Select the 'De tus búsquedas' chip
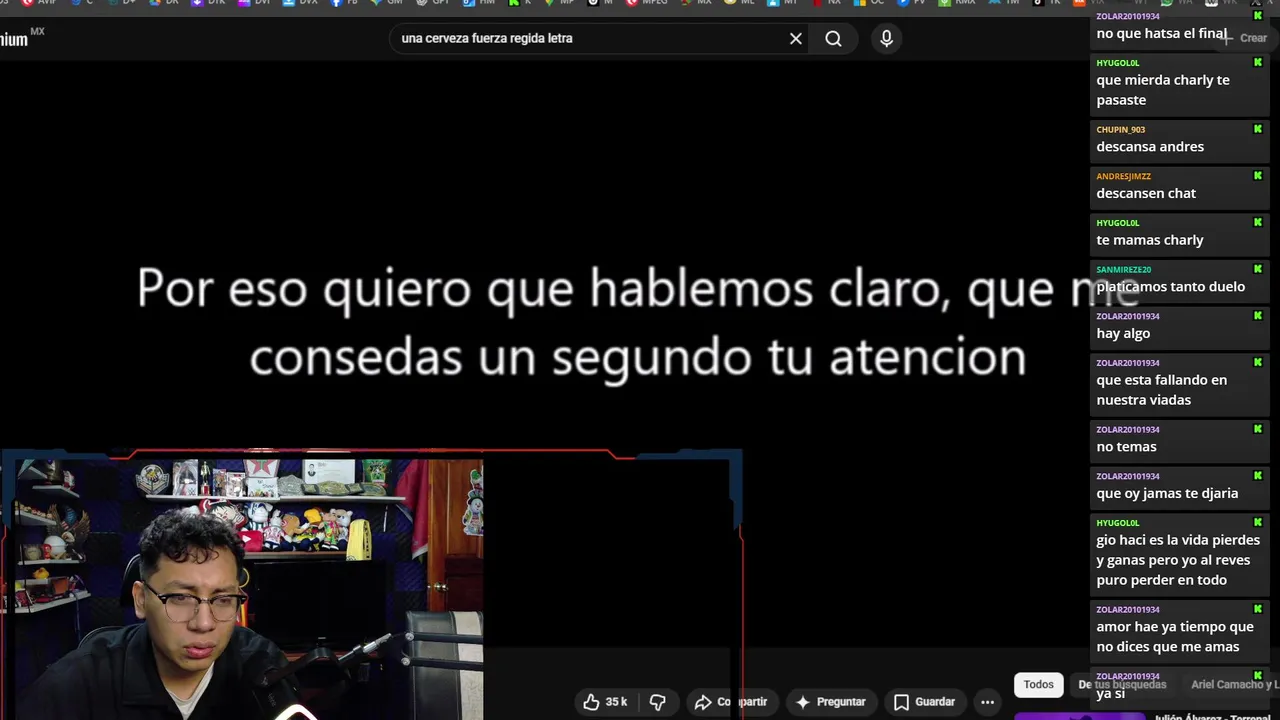 tap(1122, 685)
